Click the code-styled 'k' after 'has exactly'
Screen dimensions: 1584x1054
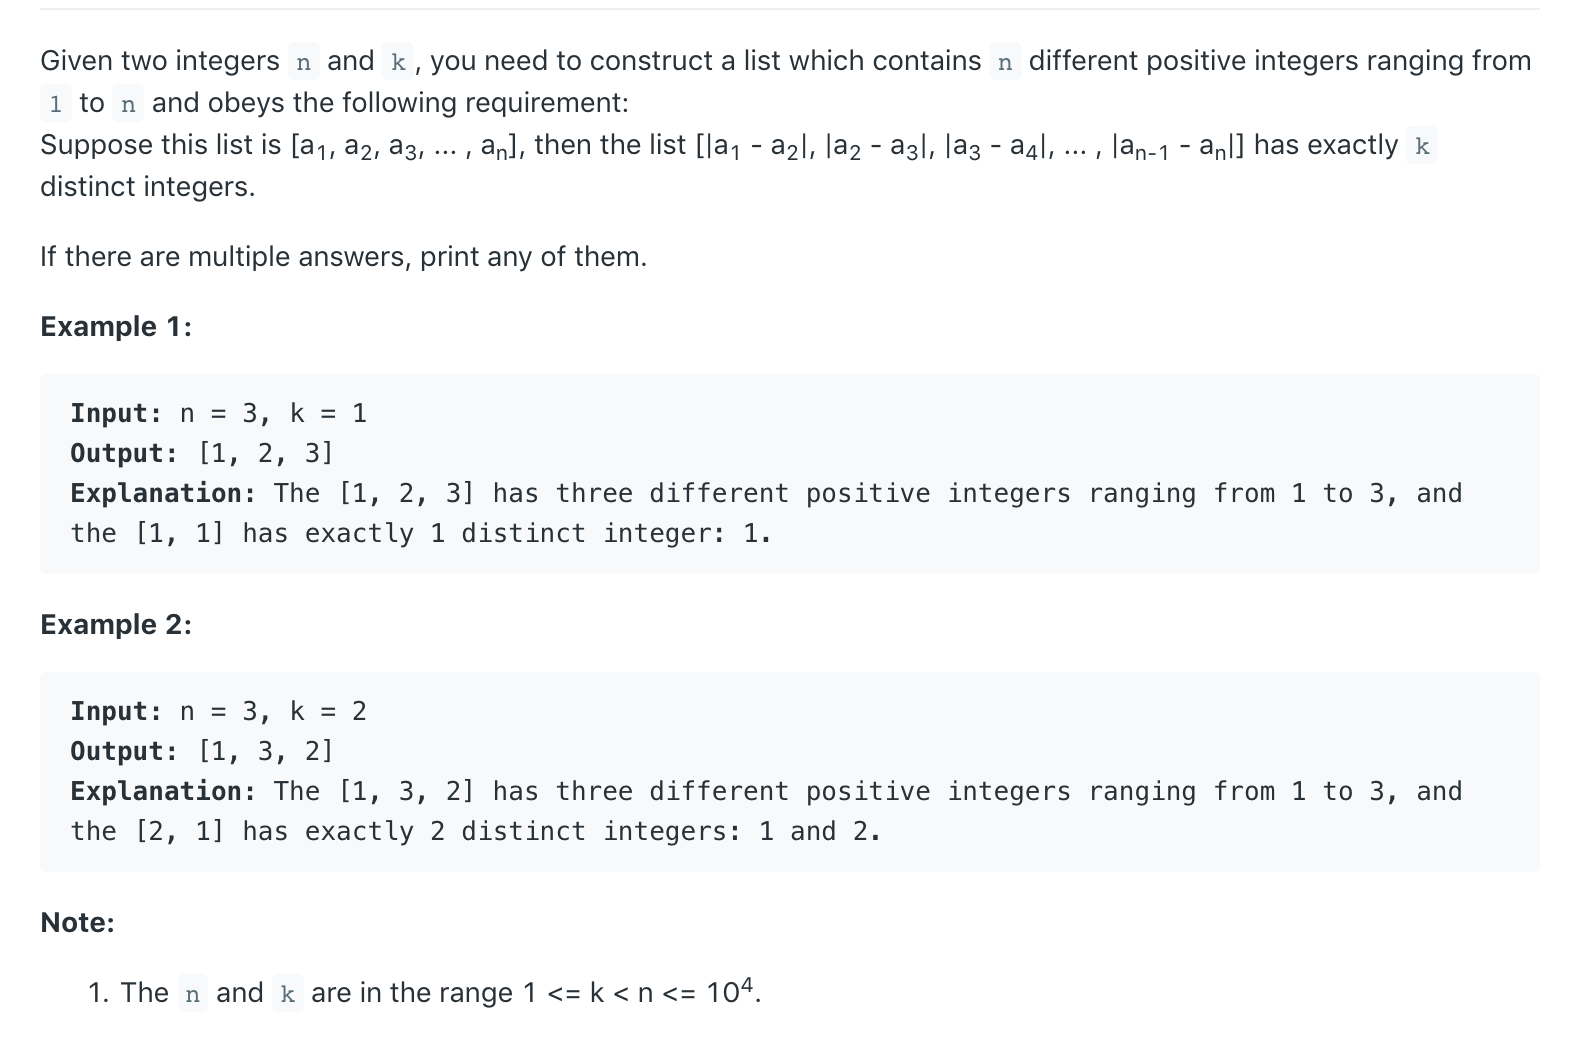point(1421,146)
